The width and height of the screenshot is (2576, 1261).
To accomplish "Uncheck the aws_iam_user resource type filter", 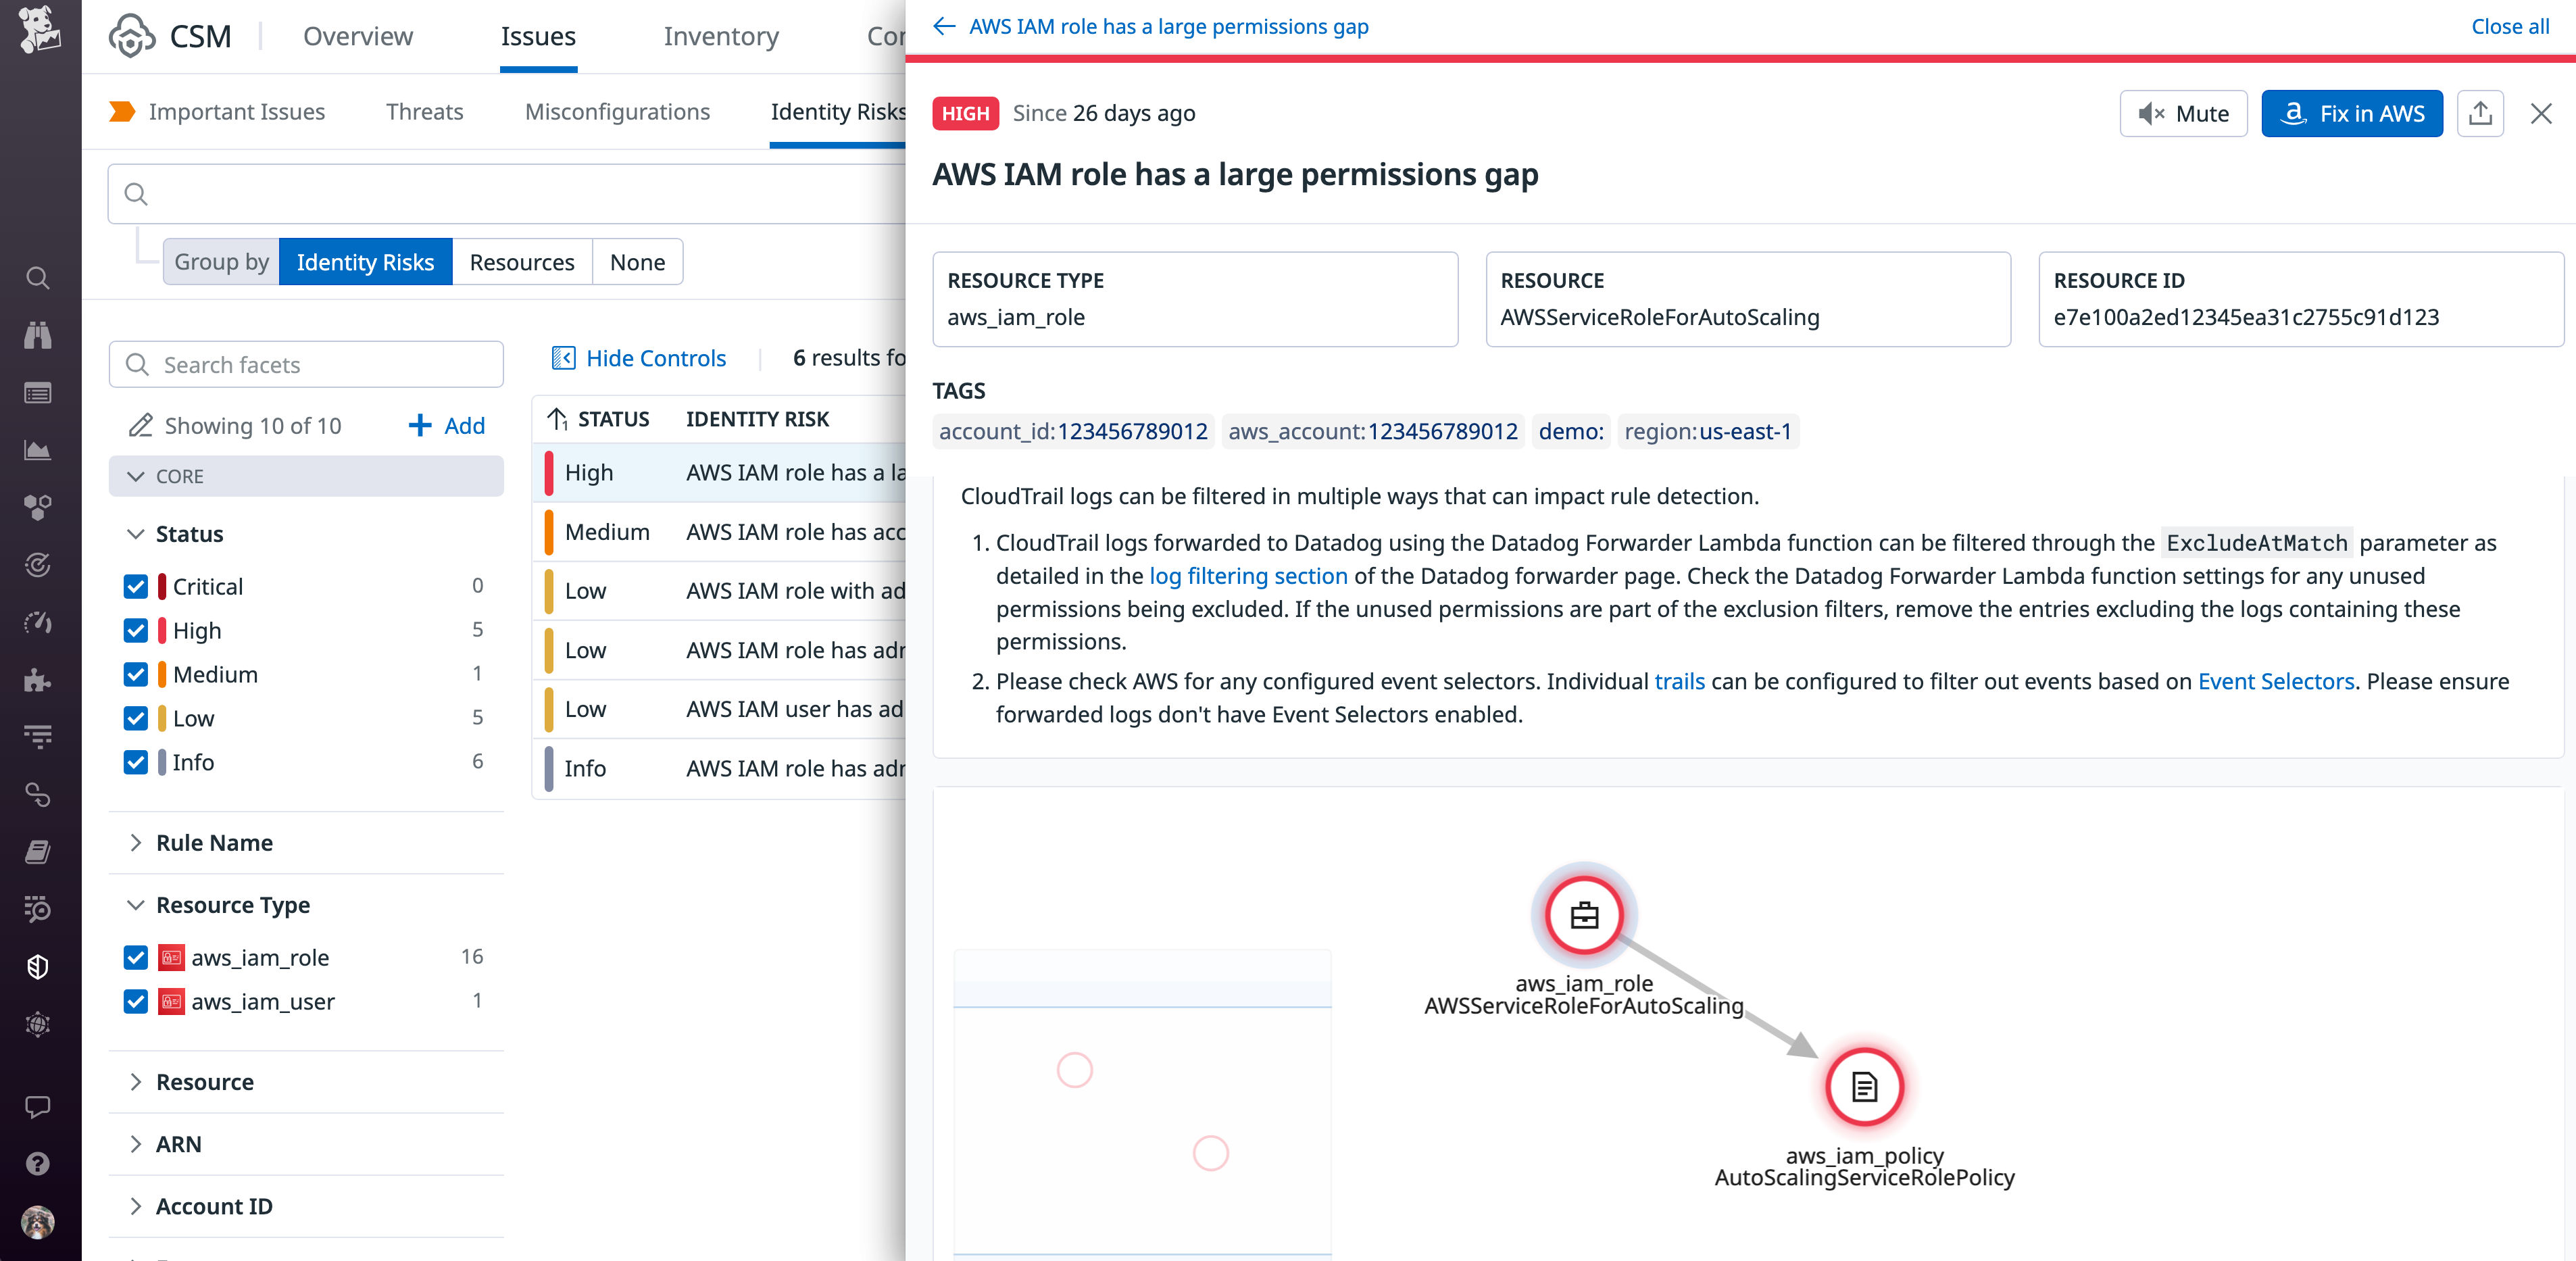I will [136, 1001].
